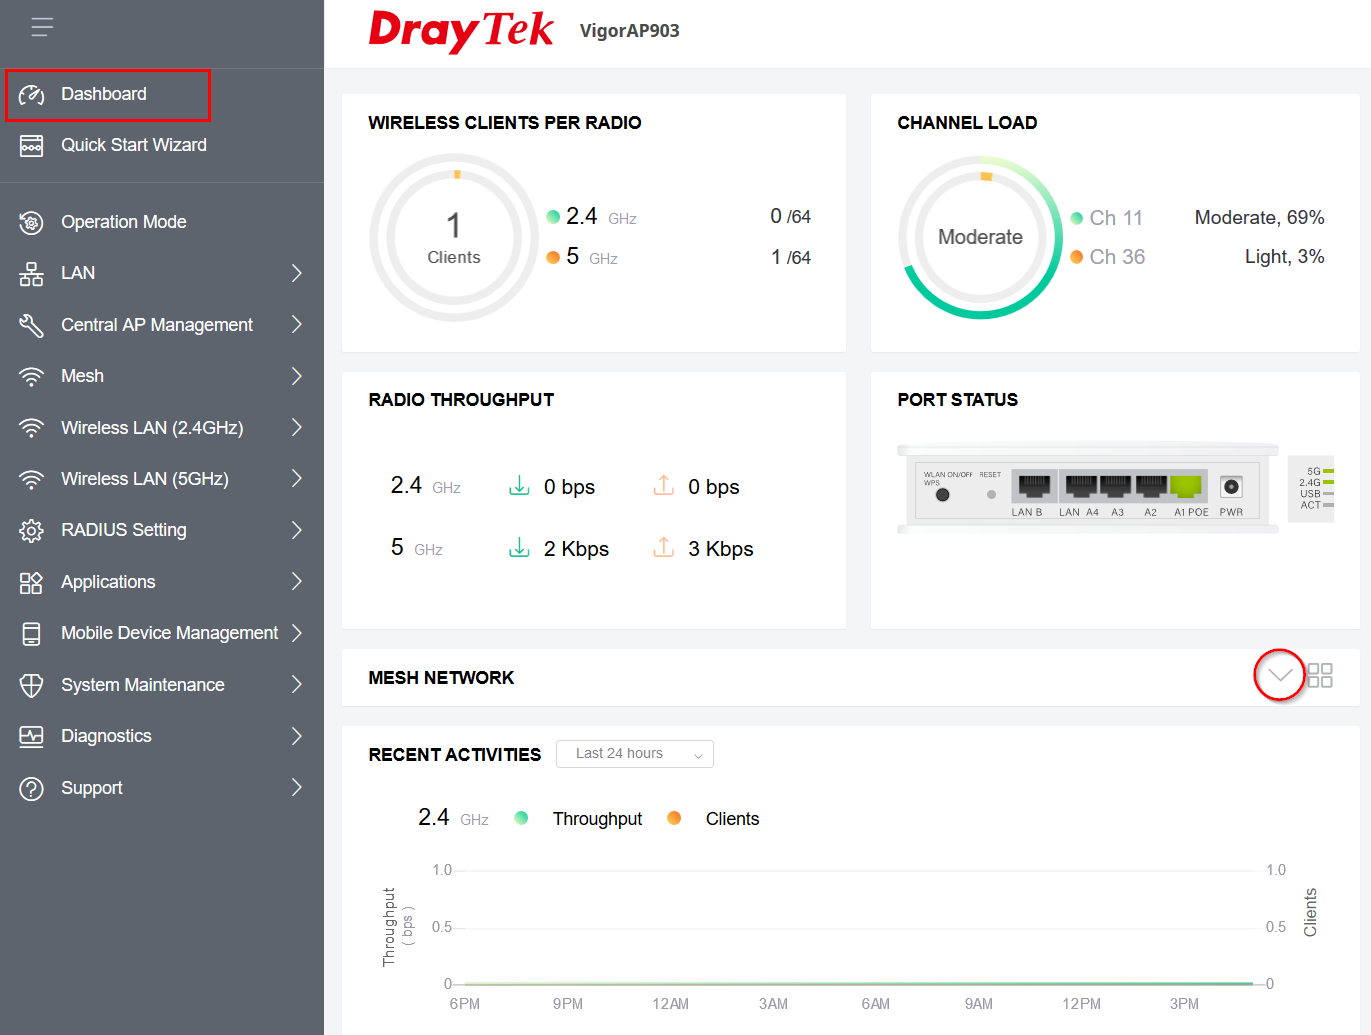Click the Operation Mode gear icon

pos(32,222)
